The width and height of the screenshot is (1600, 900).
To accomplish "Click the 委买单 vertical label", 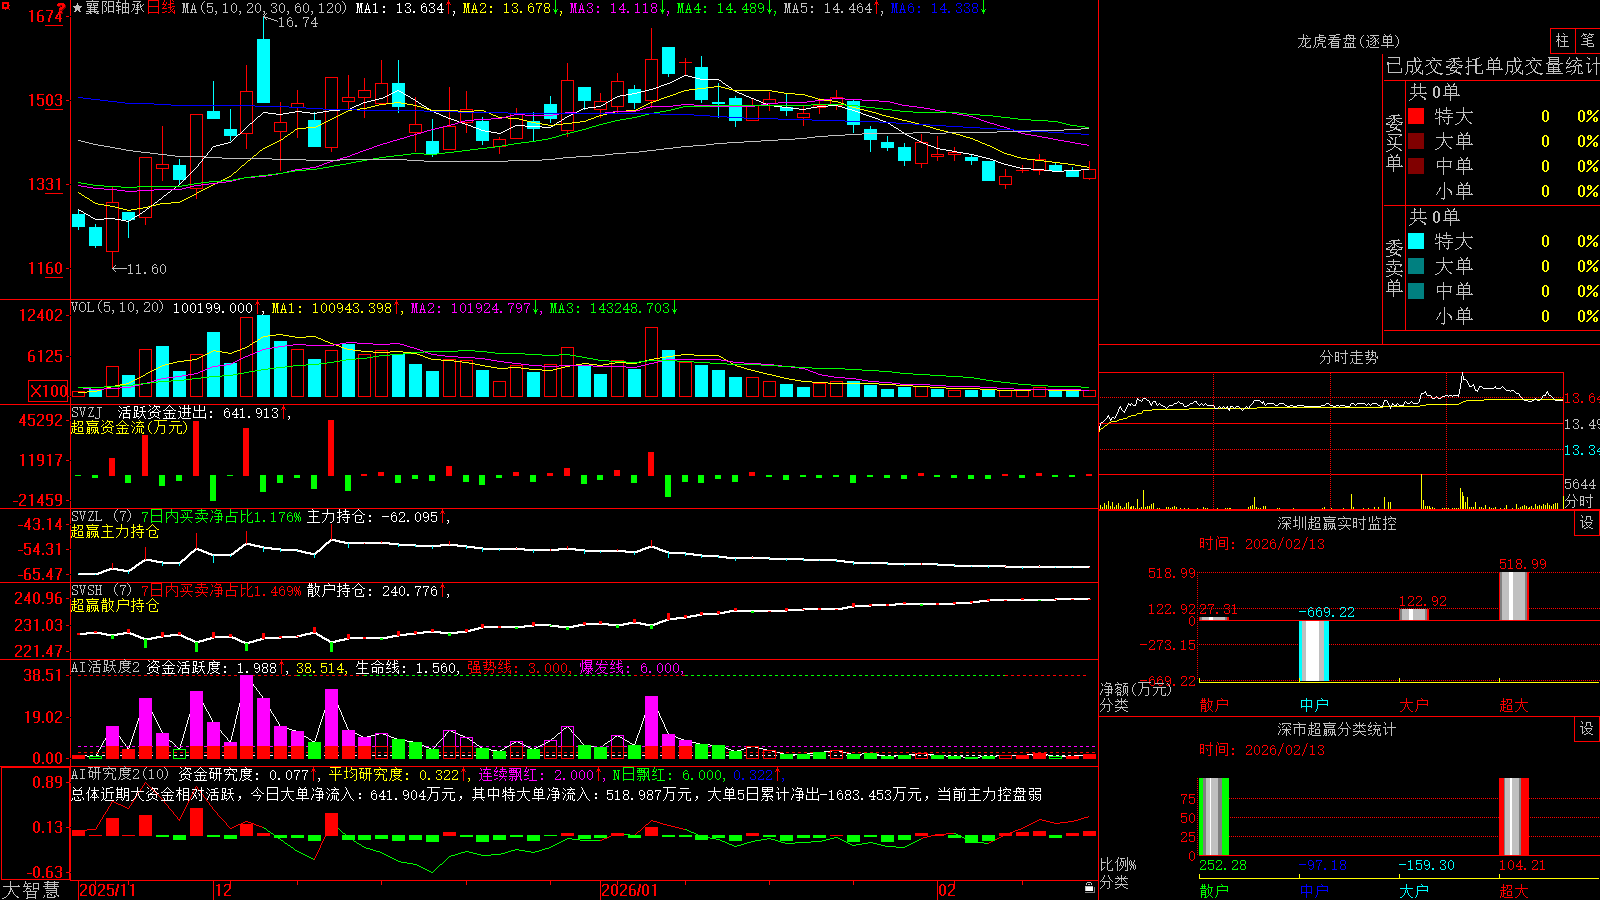I will [x=1394, y=143].
